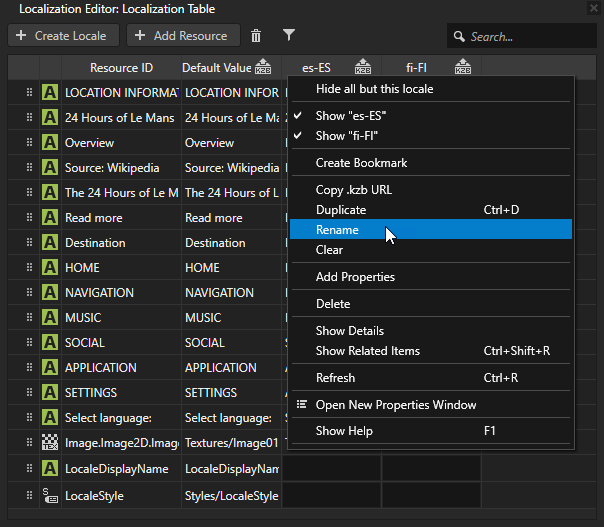Click the trash delete icon in toolbar
This screenshot has width=604, height=527.
[x=256, y=36]
